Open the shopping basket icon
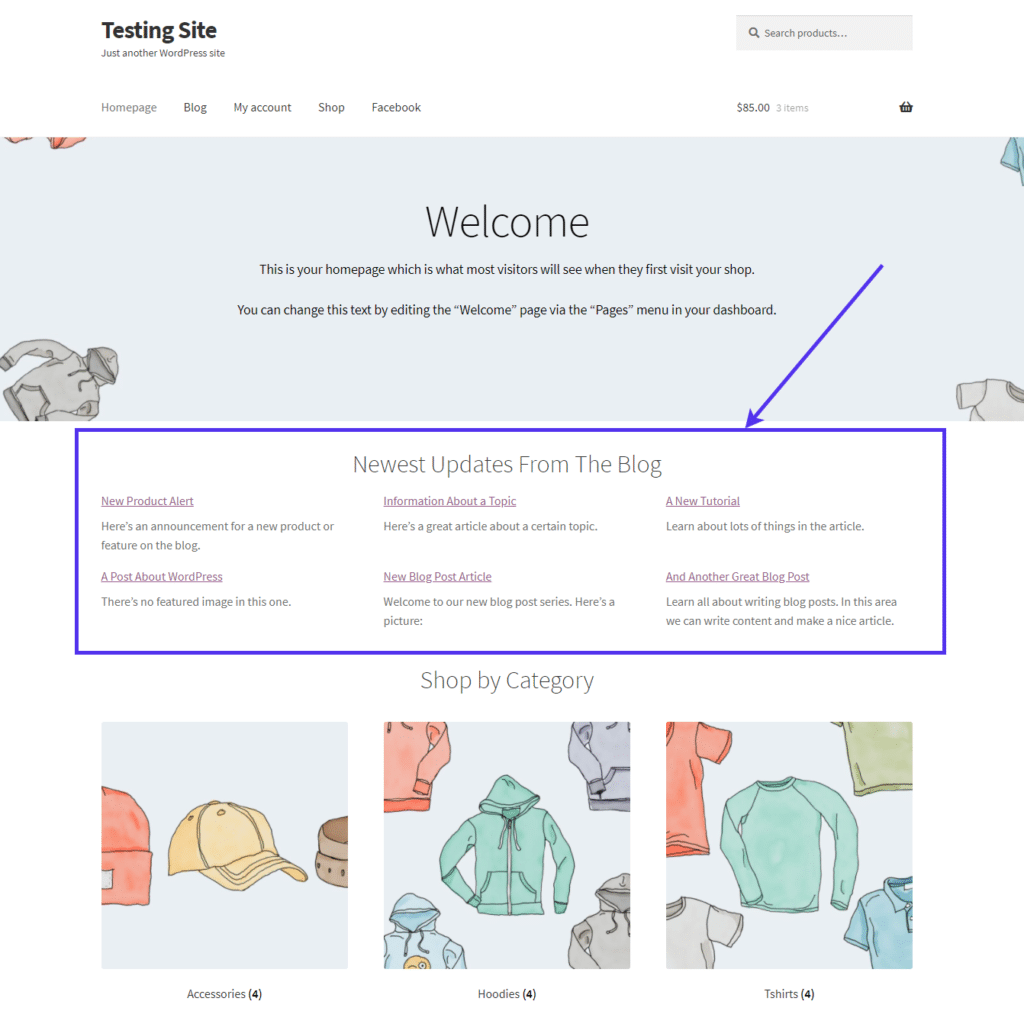The width and height of the screenshot is (1024, 1011). coord(905,107)
